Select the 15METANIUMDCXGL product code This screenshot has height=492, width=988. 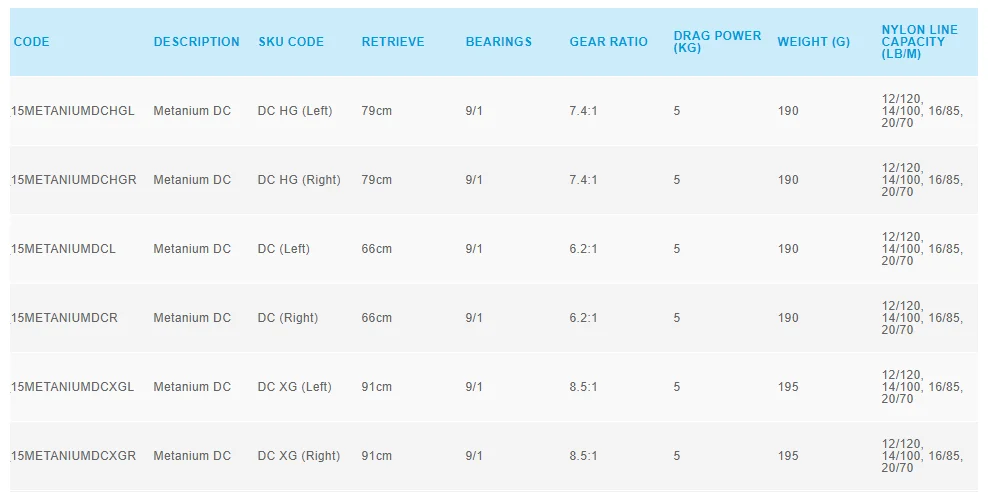pos(73,387)
